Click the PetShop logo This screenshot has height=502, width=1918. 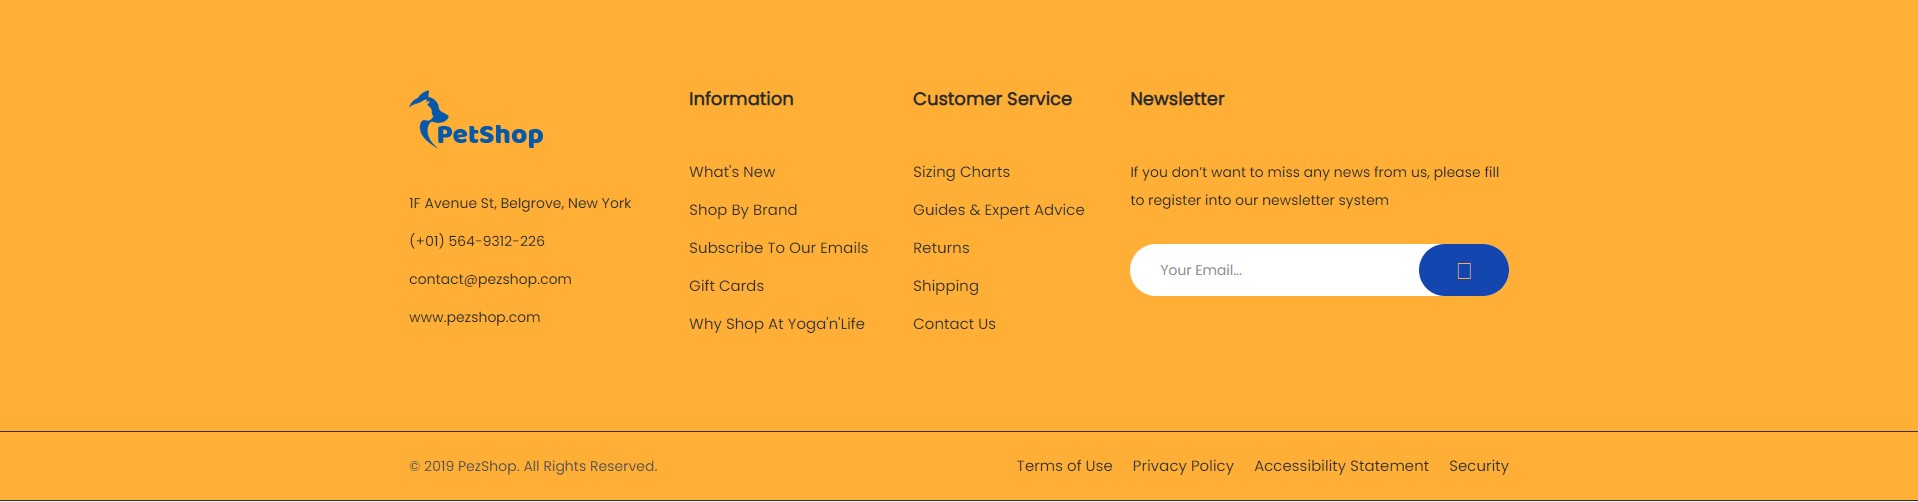[x=476, y=120]
